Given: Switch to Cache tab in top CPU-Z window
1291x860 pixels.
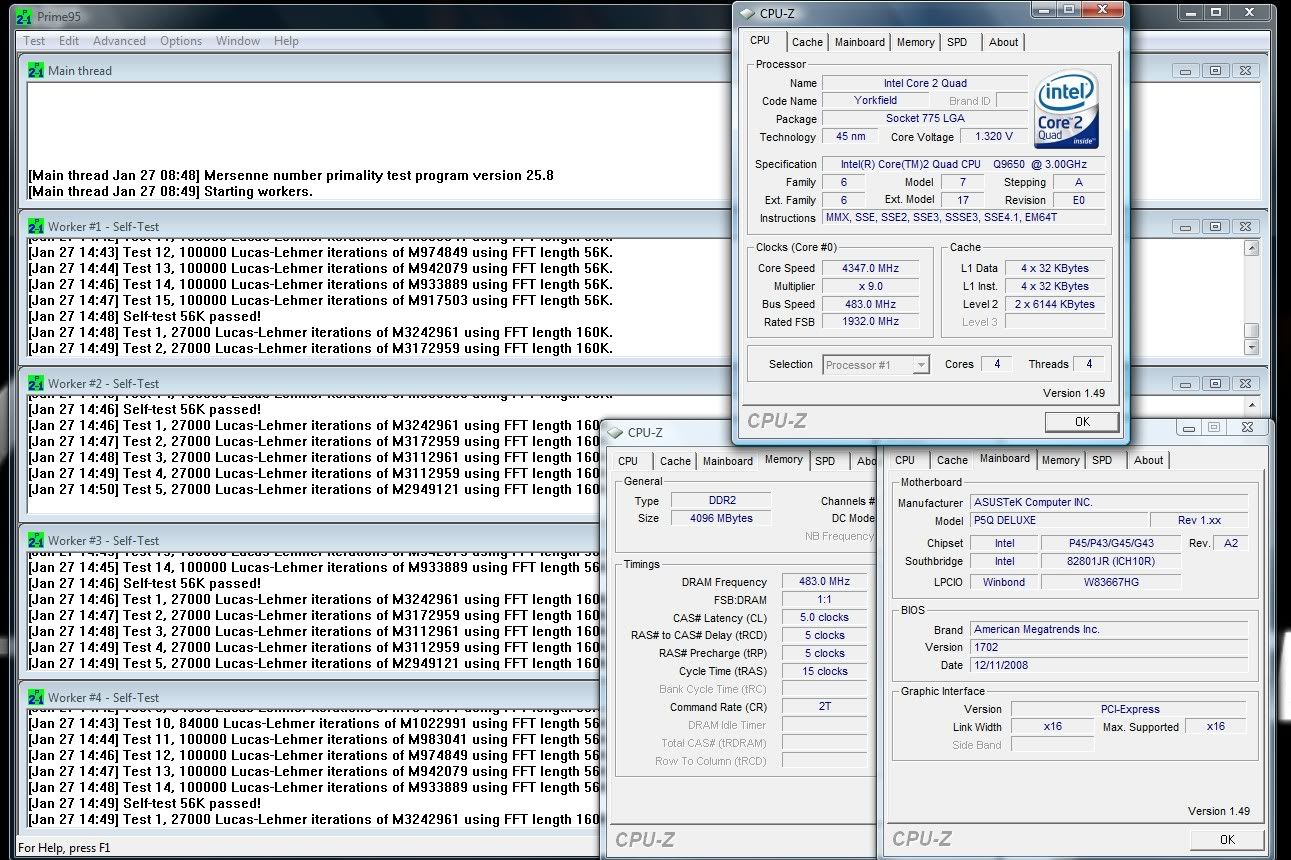Looking at the screenshot, I should coord(807,42).
